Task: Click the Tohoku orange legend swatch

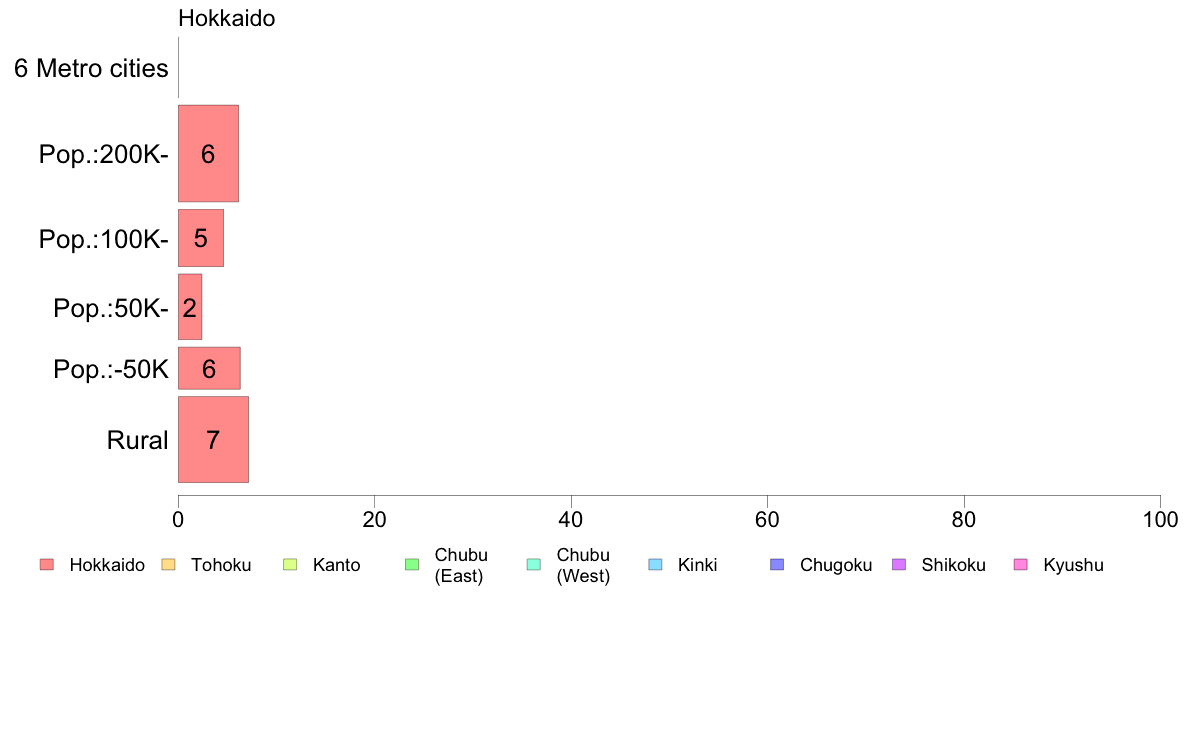Action: coord(168,565)
